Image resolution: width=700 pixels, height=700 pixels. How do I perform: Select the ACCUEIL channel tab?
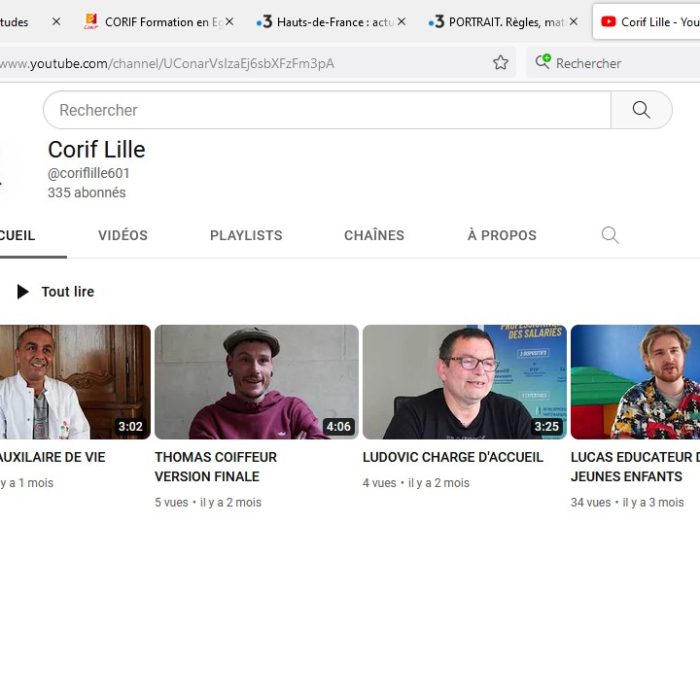point(17,235)
